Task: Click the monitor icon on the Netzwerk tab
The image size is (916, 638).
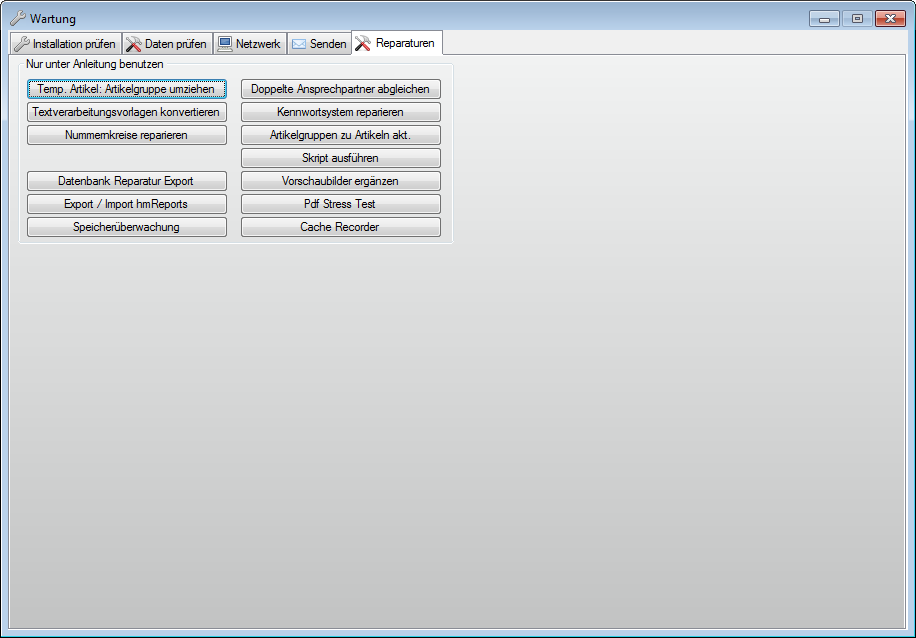Action: tap(225, 44)
